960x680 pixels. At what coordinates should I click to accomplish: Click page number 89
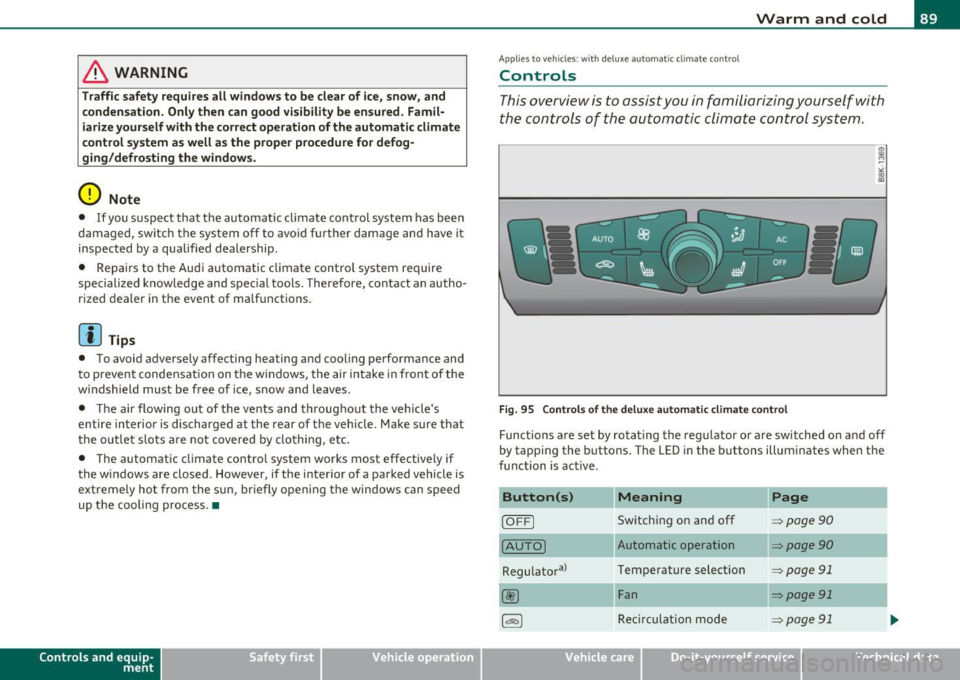tap(928, 18)
